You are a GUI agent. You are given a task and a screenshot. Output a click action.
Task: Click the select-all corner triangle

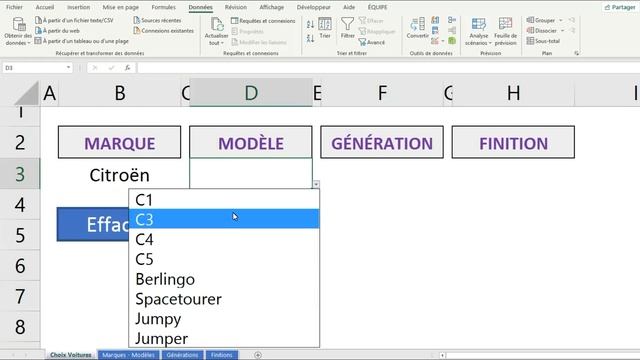[27, 93]
